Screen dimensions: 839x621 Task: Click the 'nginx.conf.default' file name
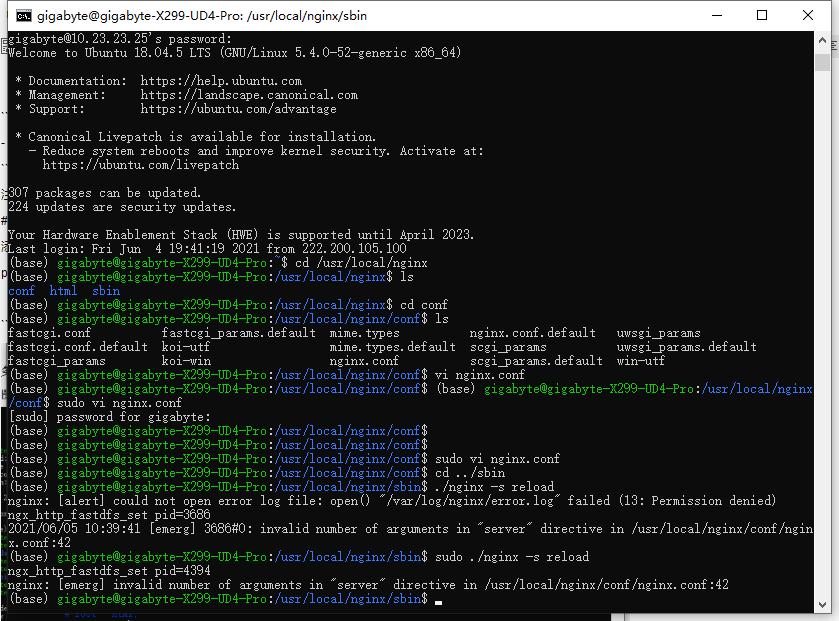point(532,333)
